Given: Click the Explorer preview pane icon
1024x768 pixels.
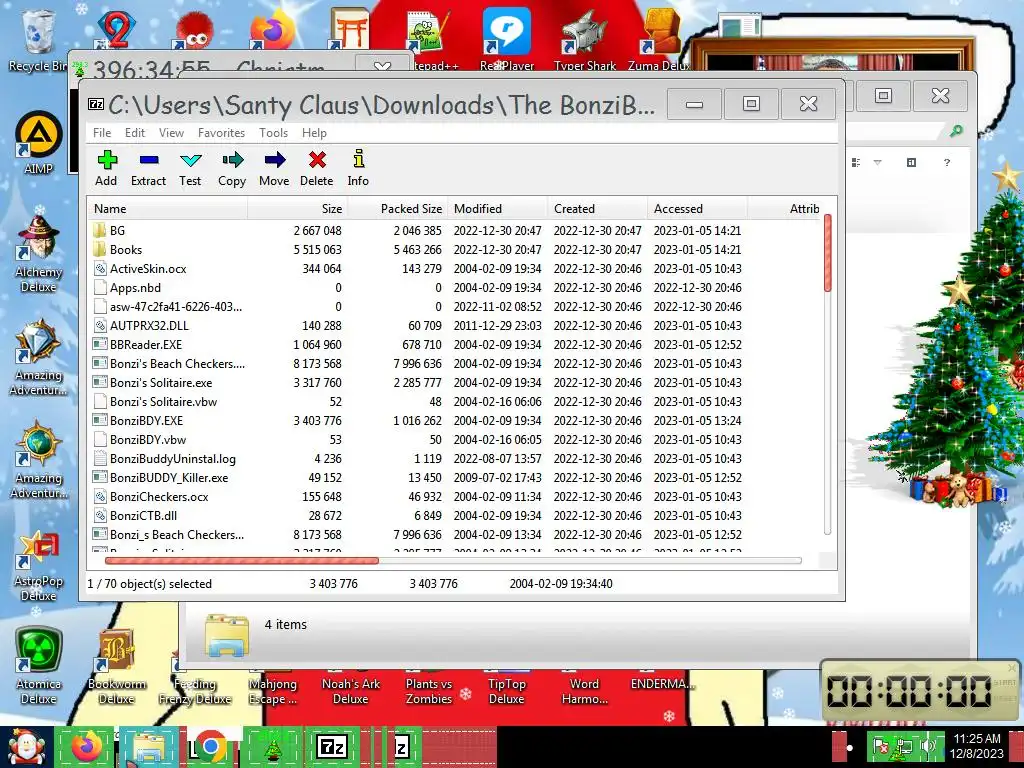Looking at the screenshot, I should tap(912, 163).
